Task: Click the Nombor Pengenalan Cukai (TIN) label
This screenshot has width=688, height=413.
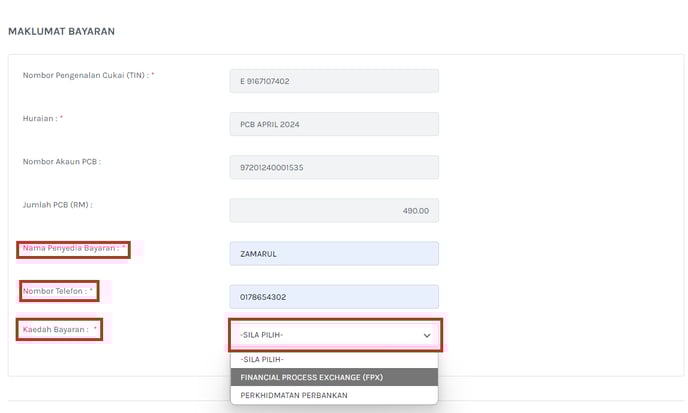Action: click(x=88, y=75)
